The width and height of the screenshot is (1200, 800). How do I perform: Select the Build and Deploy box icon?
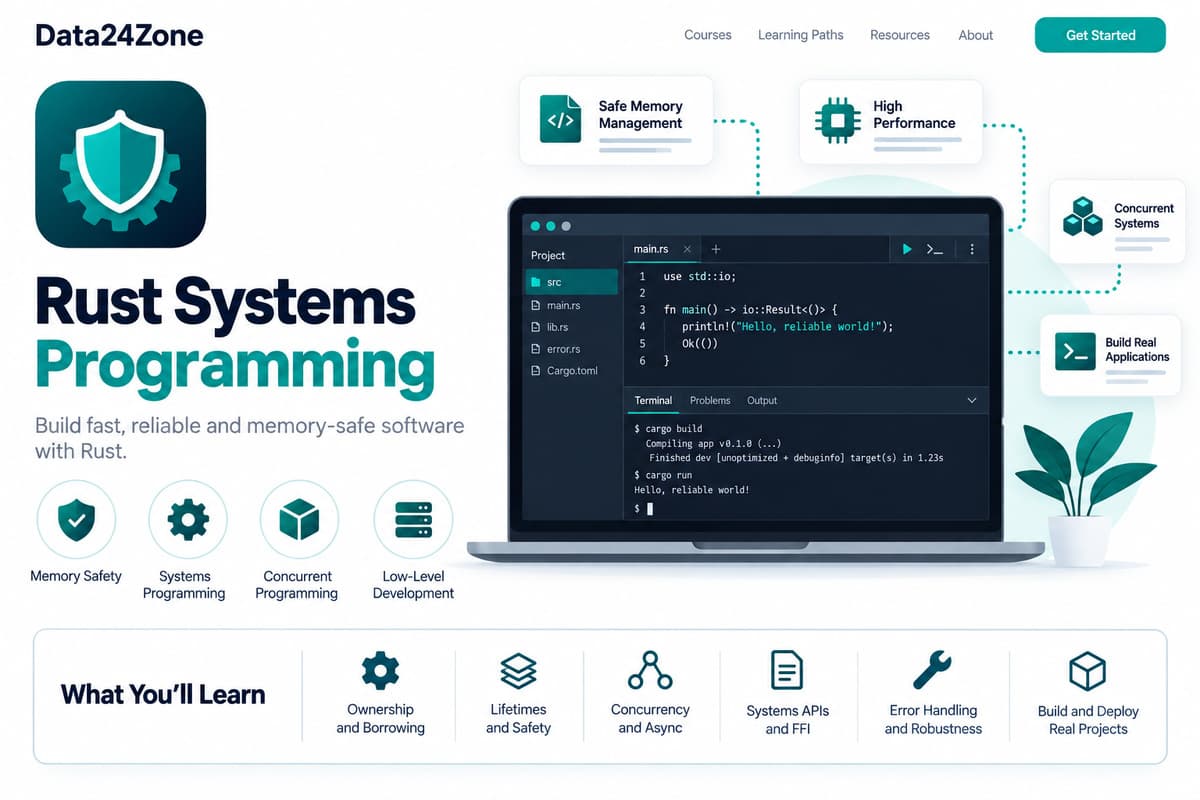click(1087, 671)
